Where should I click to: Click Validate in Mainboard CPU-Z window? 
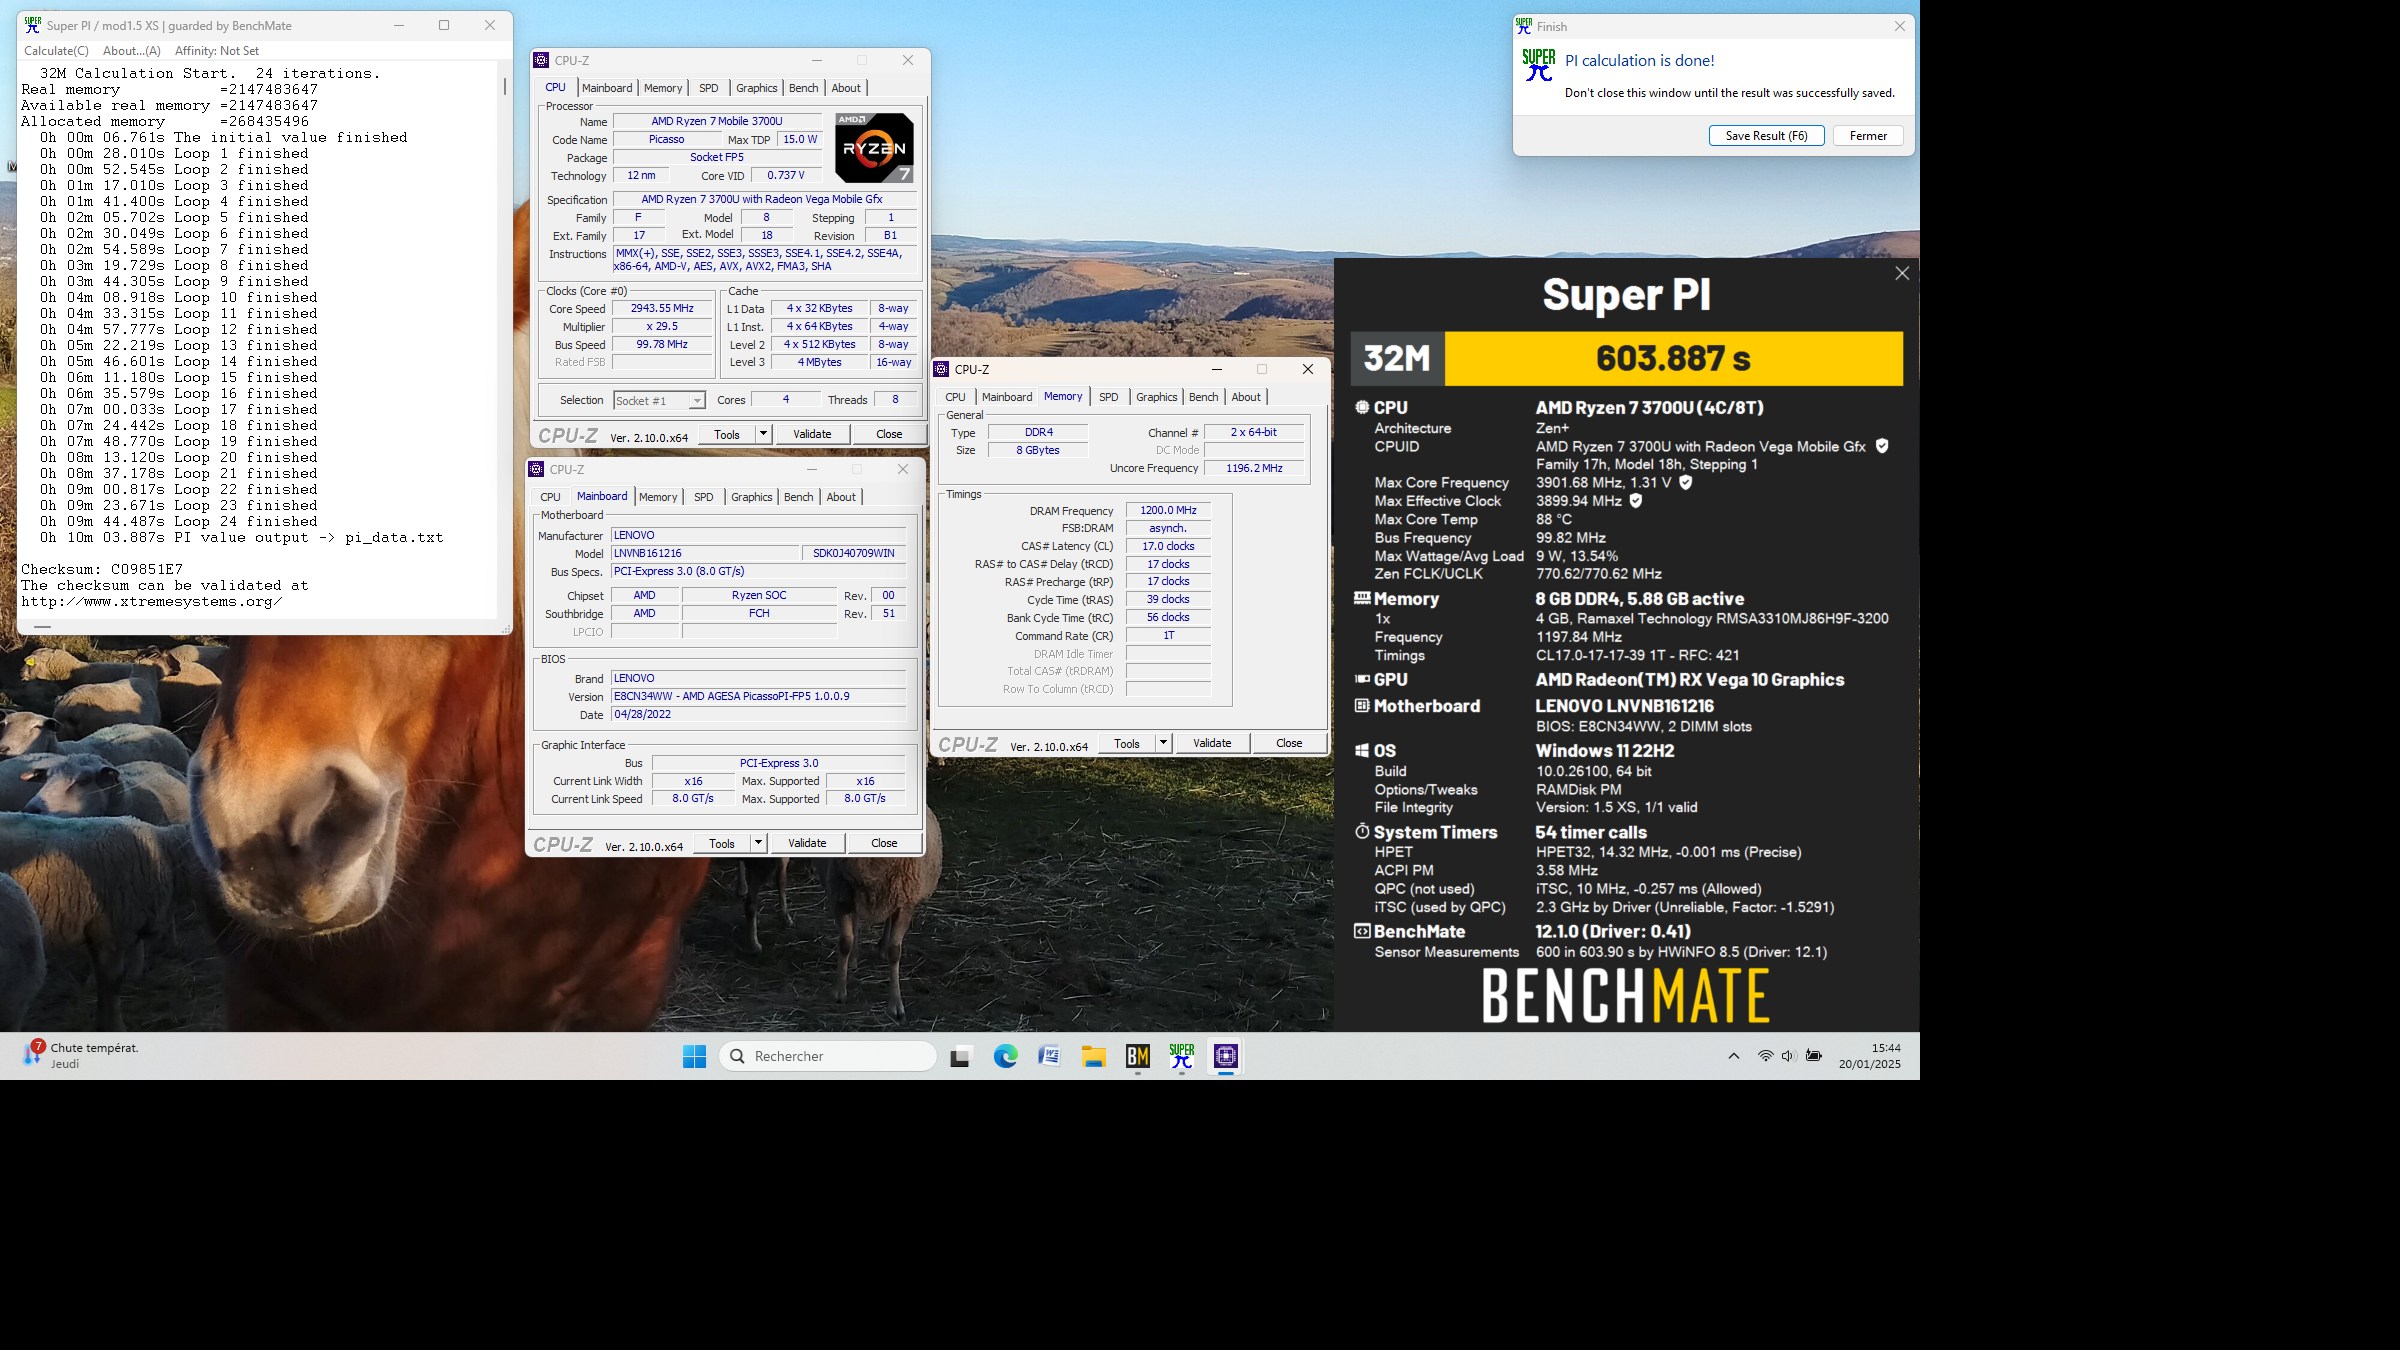pyautogui.click(x=807, y=843)
